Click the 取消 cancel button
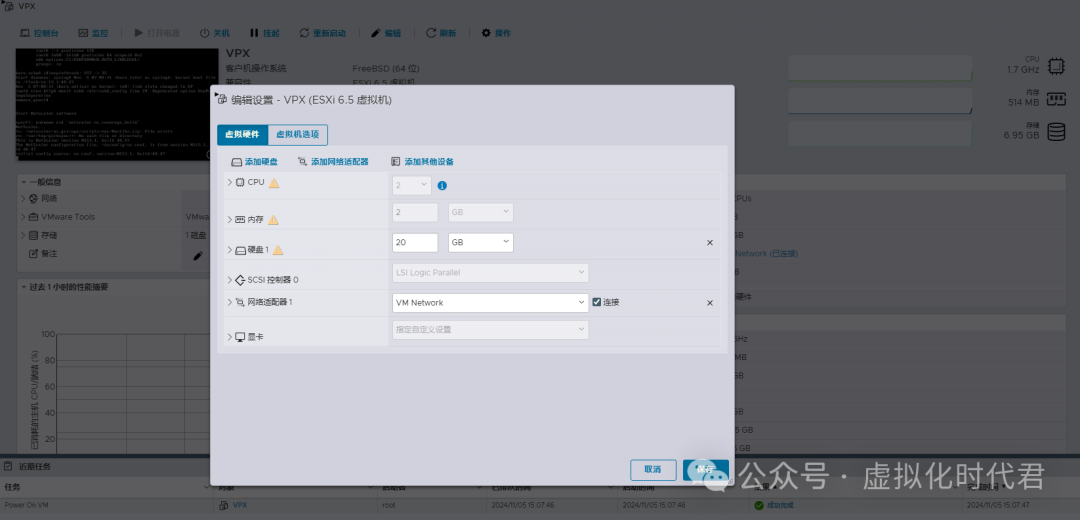The width and height of the screenshot is (1080, 520). (x=653, y=470)
